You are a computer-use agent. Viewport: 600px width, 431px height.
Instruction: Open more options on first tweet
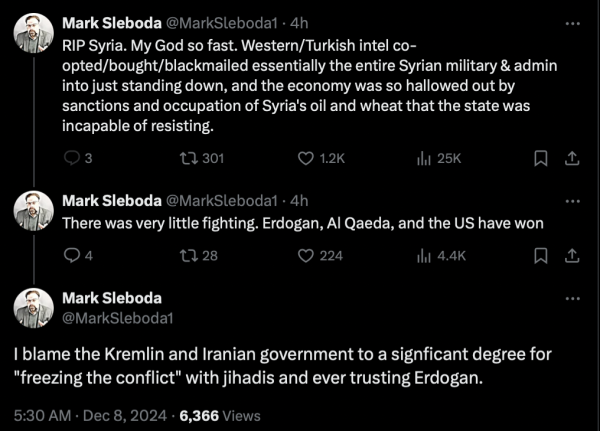click(x=572, y=24)
